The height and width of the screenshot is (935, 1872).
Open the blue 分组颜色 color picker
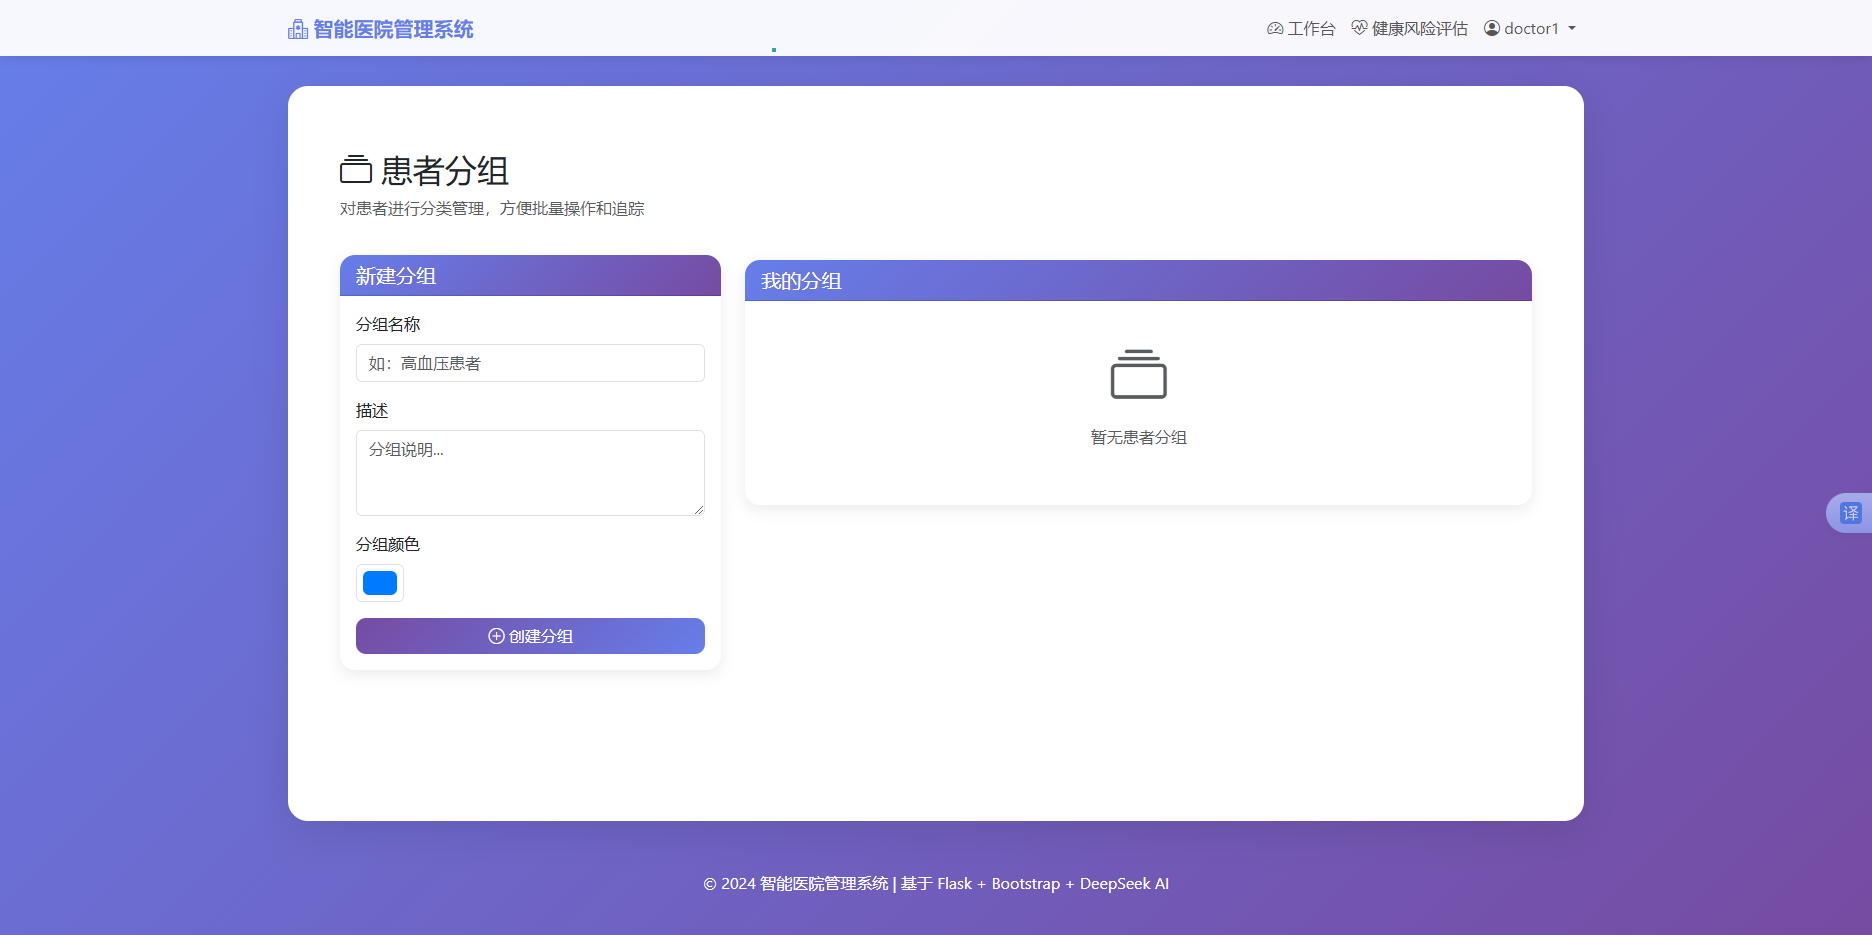click(x=379, y=583)
